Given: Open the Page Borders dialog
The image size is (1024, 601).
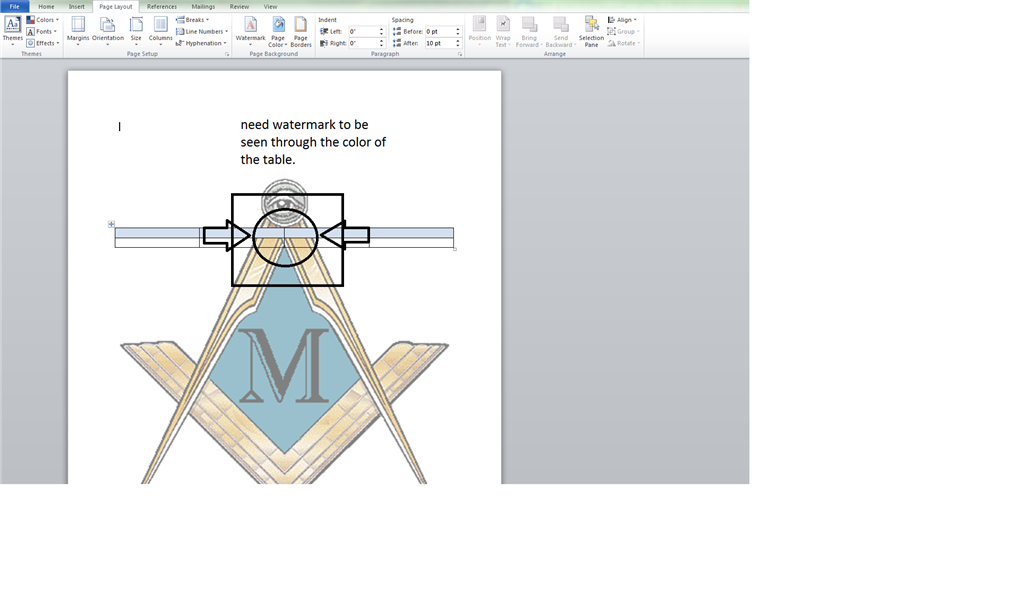Looking at the screenshot, I should (x=300, y=31).
